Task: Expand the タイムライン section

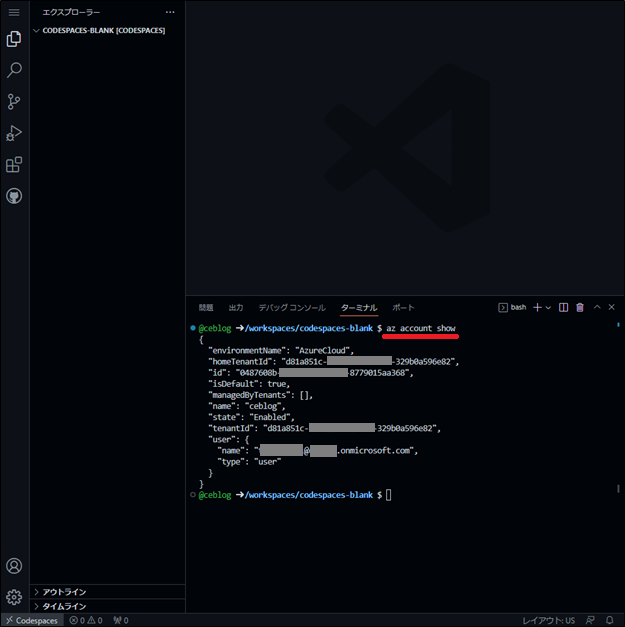Action: coord(64,606)
